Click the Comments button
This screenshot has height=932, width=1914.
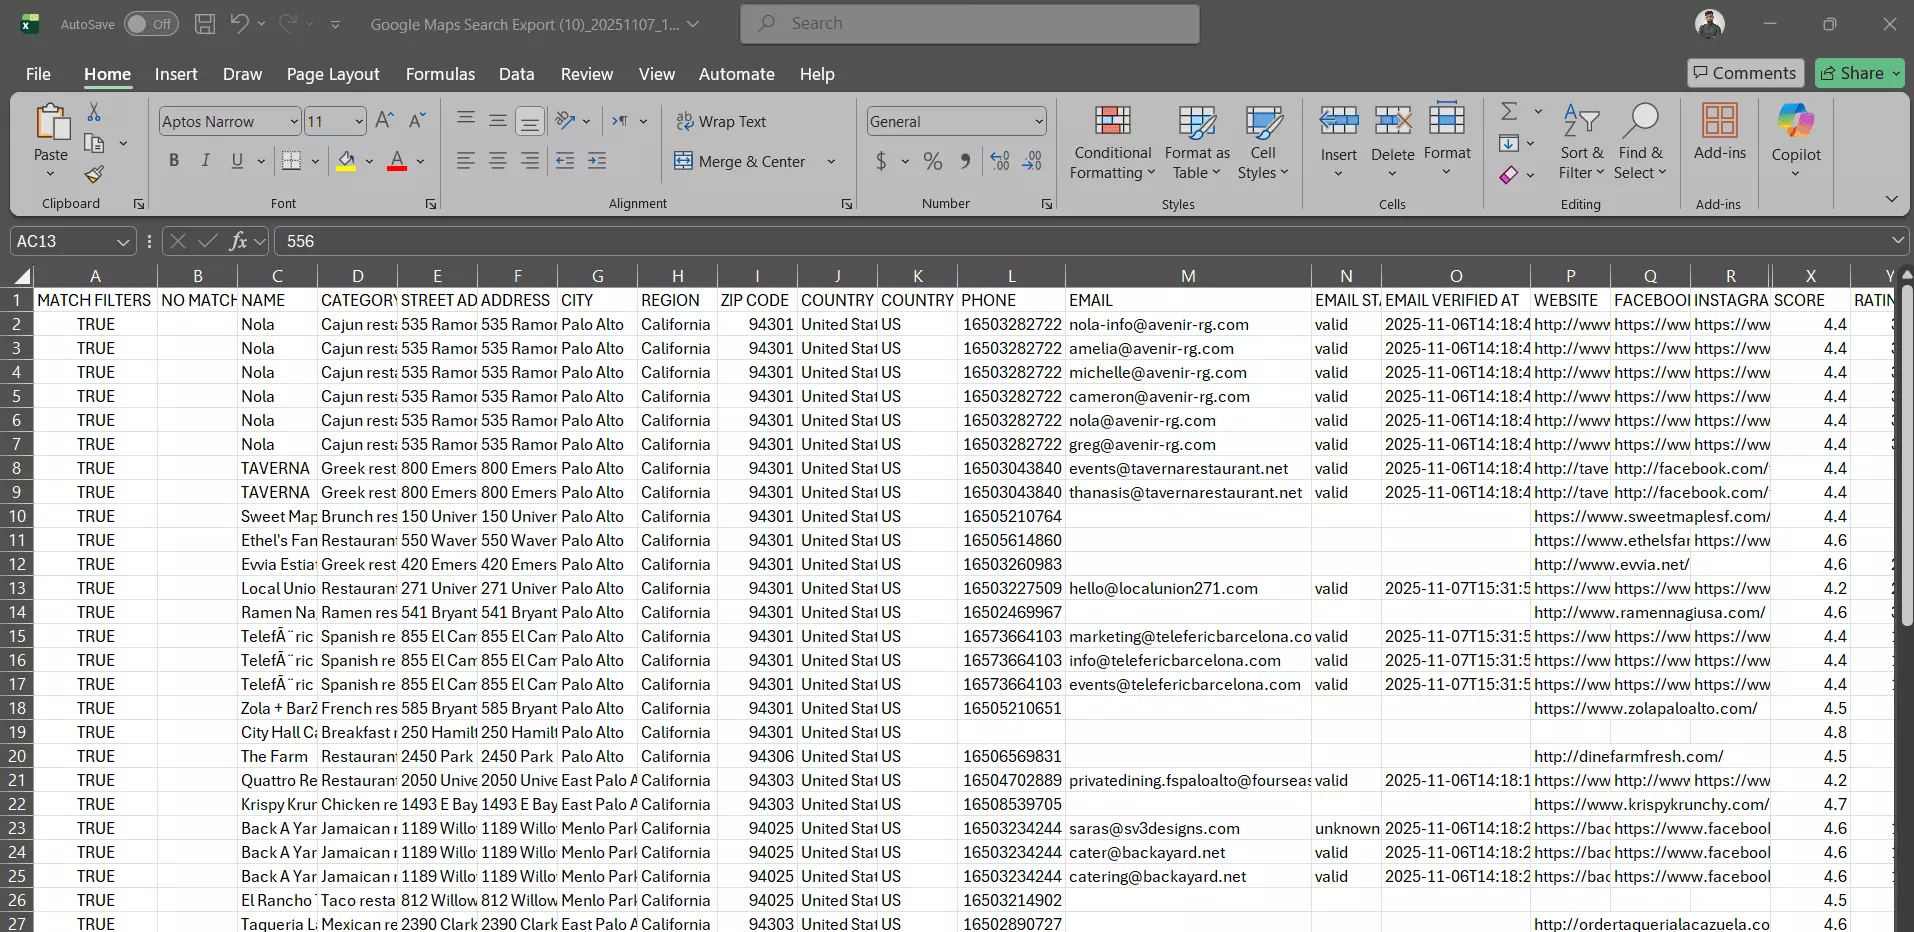tap(1744, 73)
